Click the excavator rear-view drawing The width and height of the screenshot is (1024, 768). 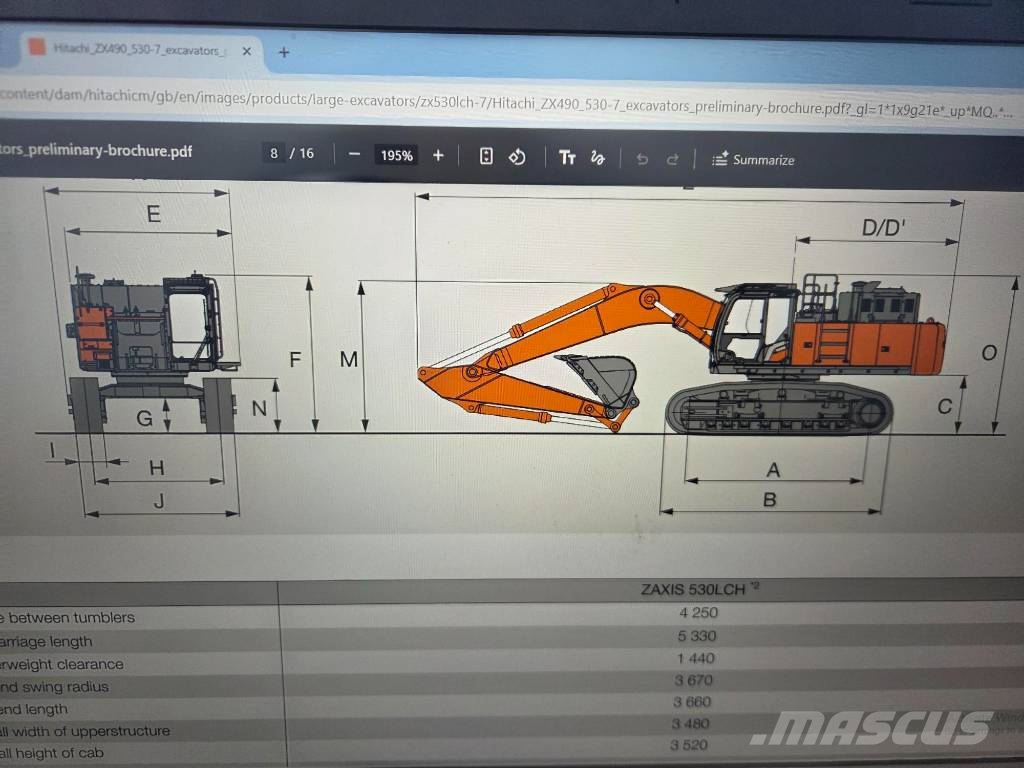click(152, 351)
